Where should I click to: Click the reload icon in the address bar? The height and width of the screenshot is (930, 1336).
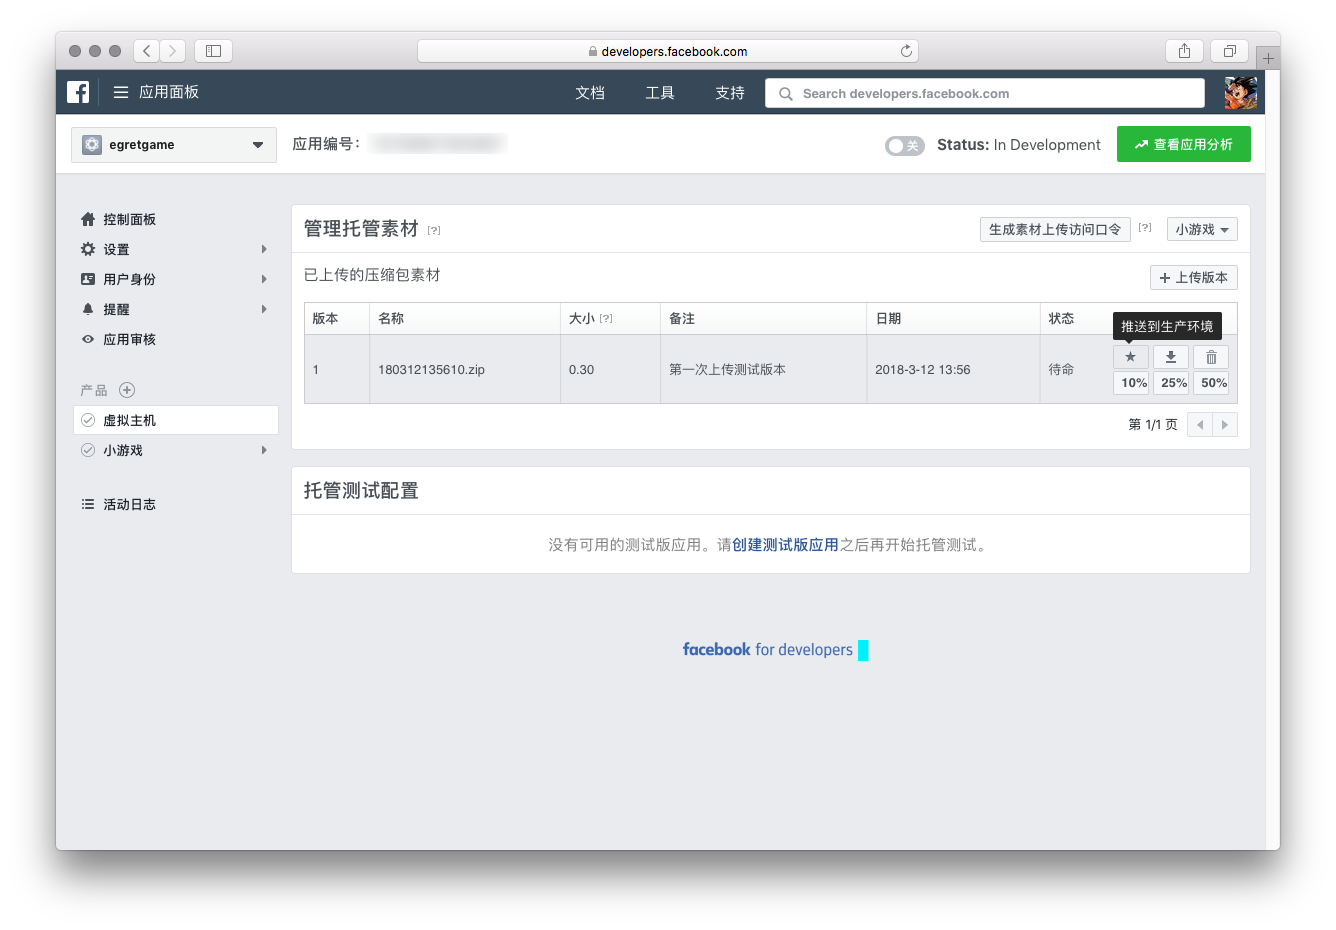pyautogui.click(x=906, y=51)
